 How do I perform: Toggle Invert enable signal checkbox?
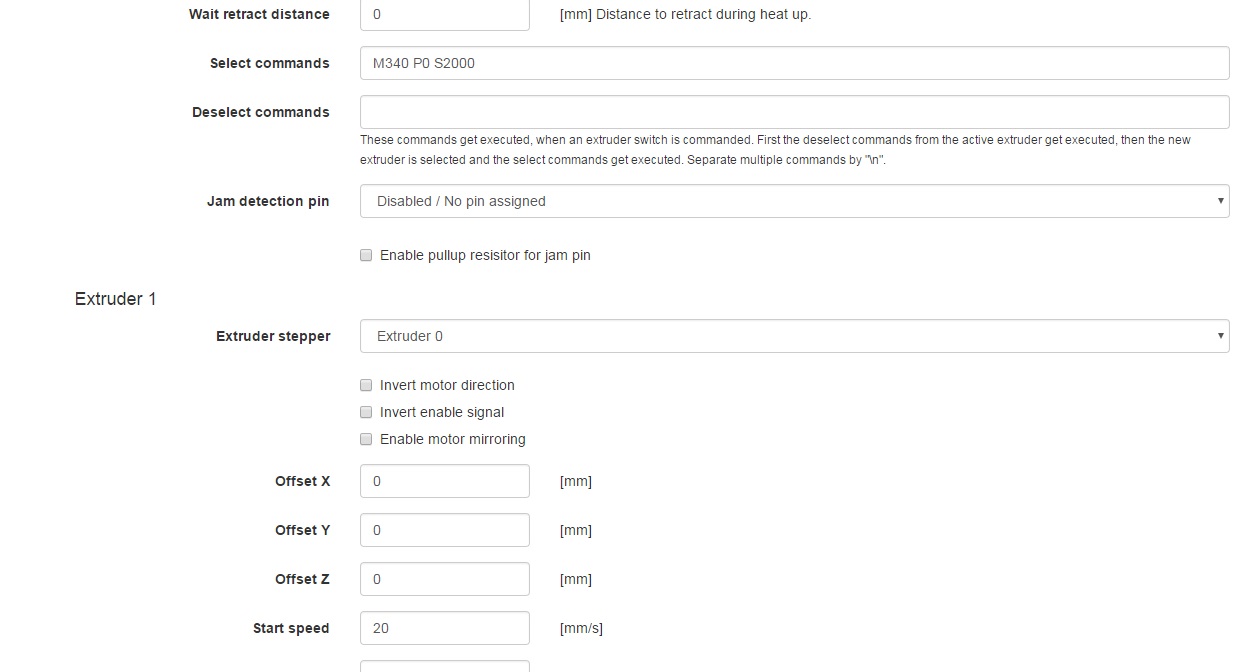pyautogui.click(x=366, y=412)
